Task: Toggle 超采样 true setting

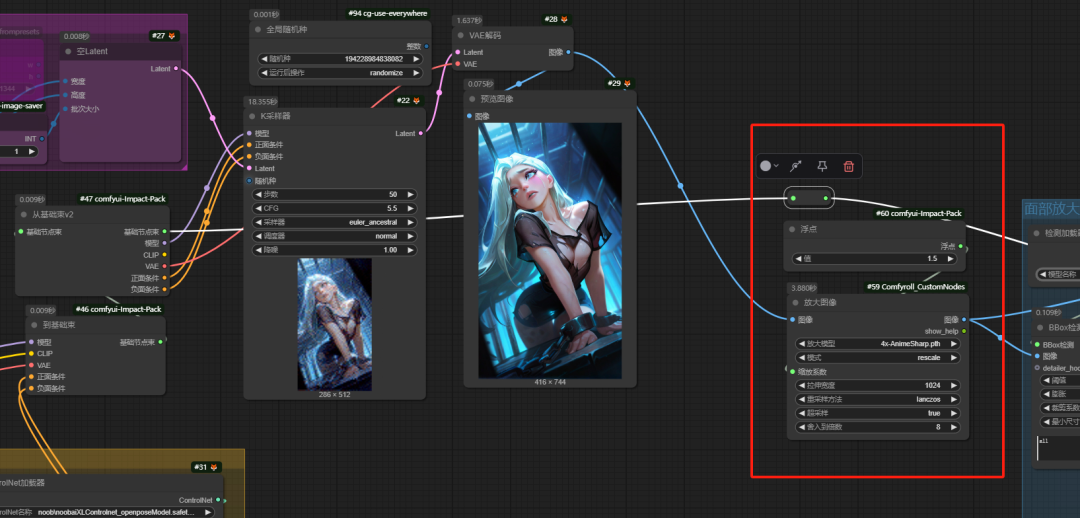Action: click(x=878, y=413)
